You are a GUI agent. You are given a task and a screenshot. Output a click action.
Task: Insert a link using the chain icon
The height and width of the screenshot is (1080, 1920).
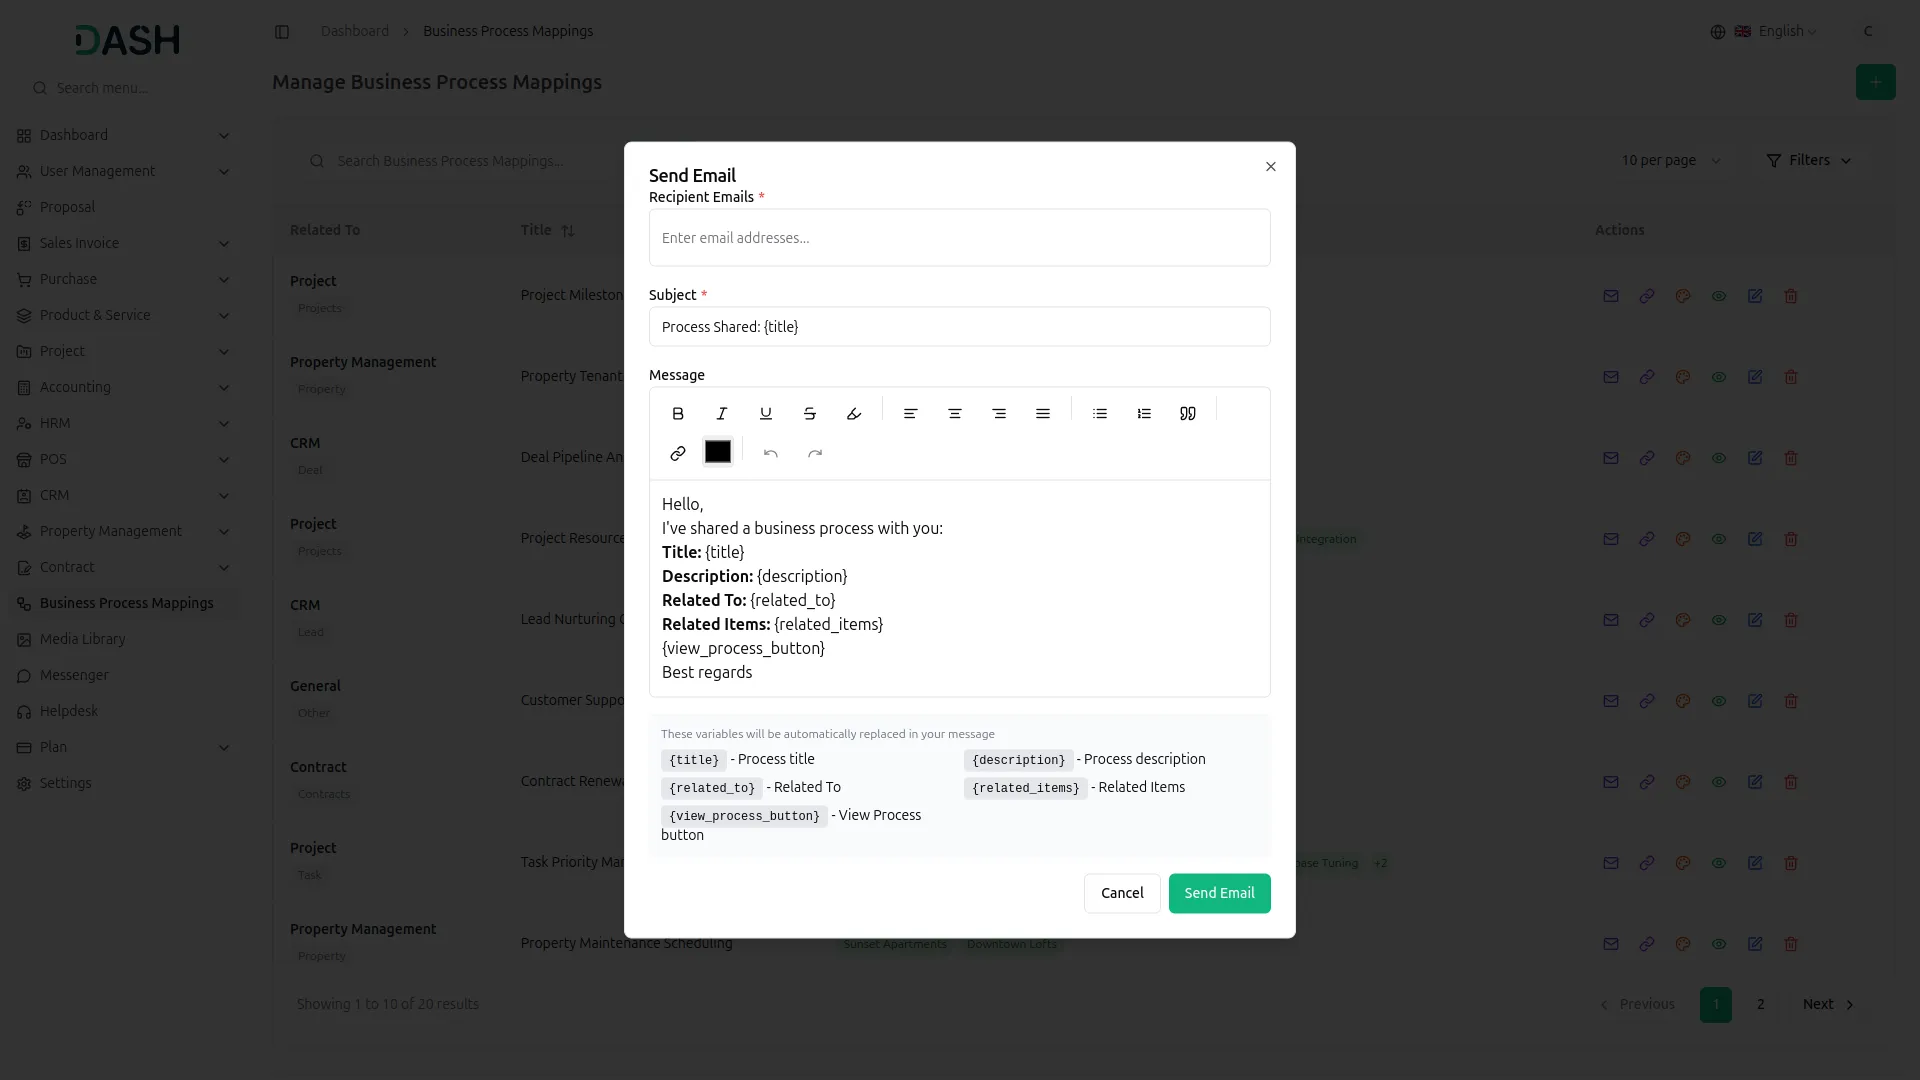pyautogui.click(x=678, y=453)
